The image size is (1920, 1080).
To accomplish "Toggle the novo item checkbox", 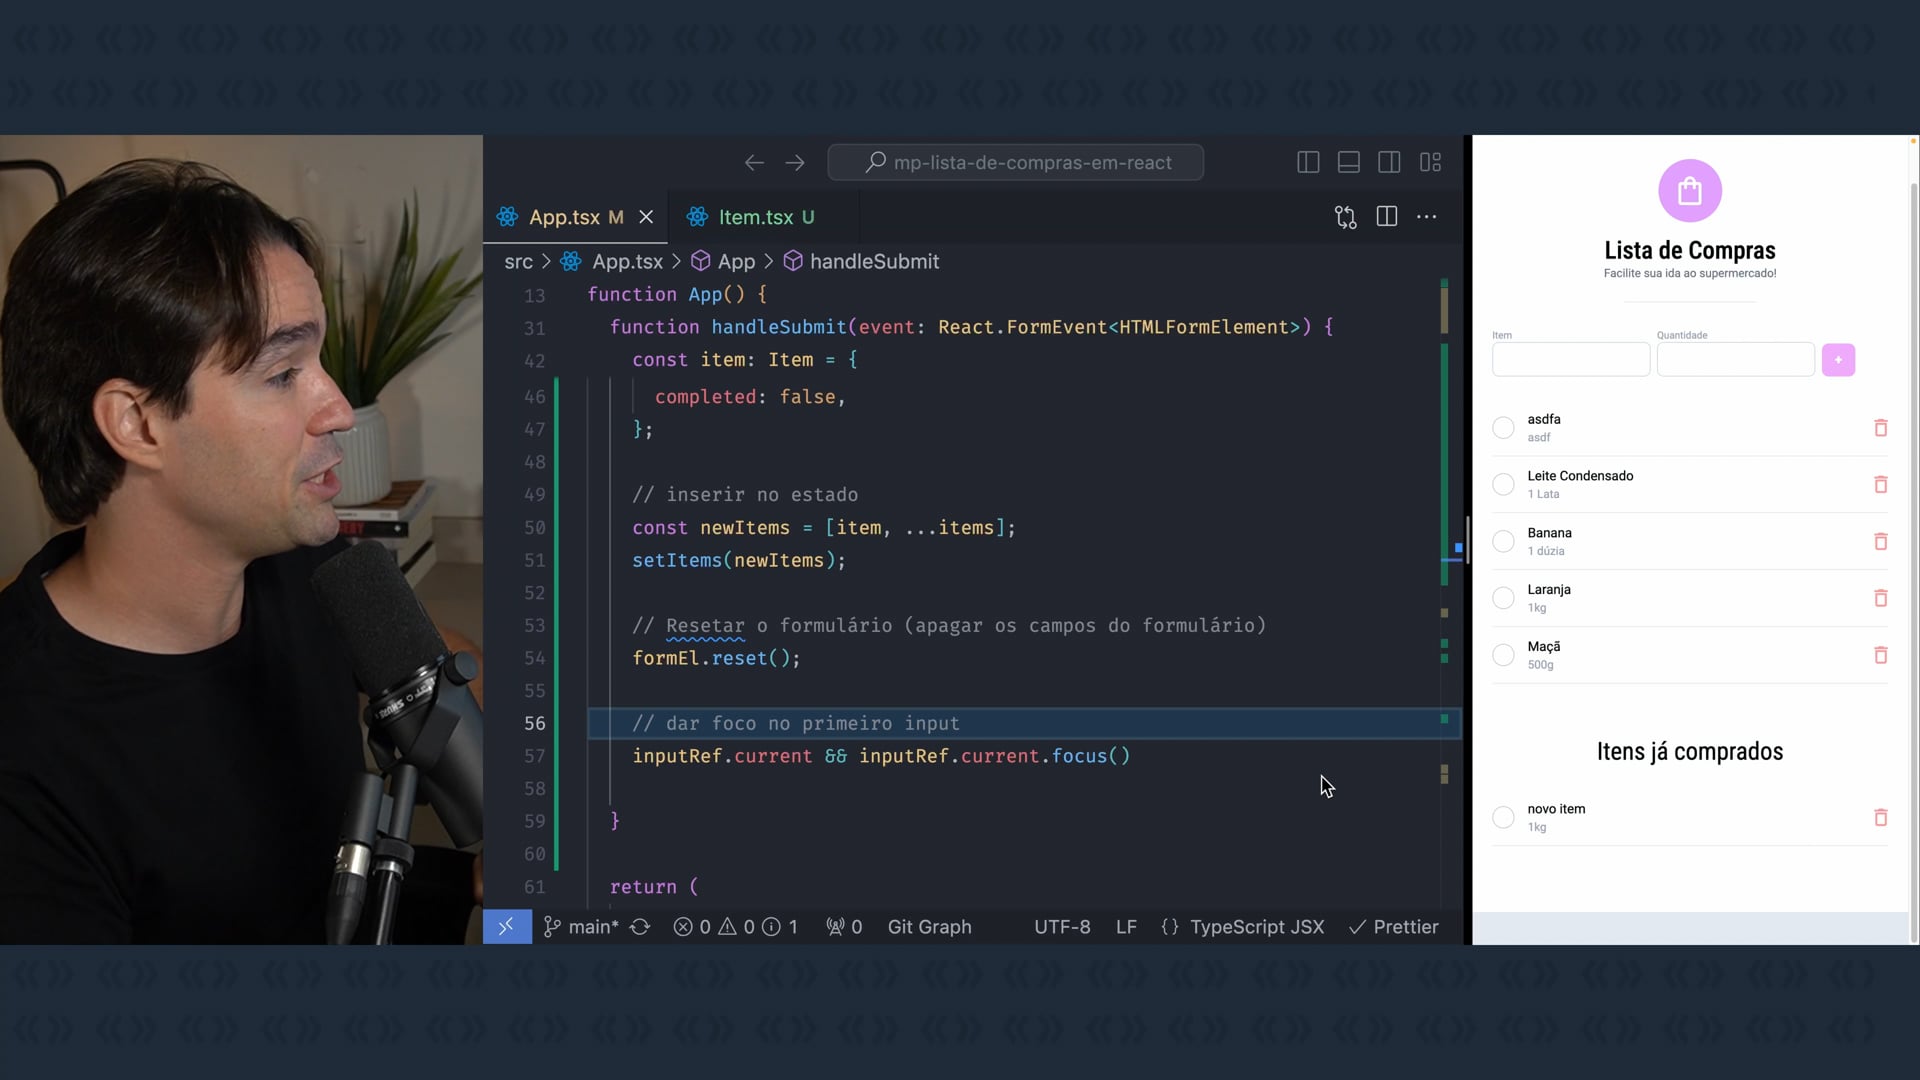I will (x=1503, y=817).
